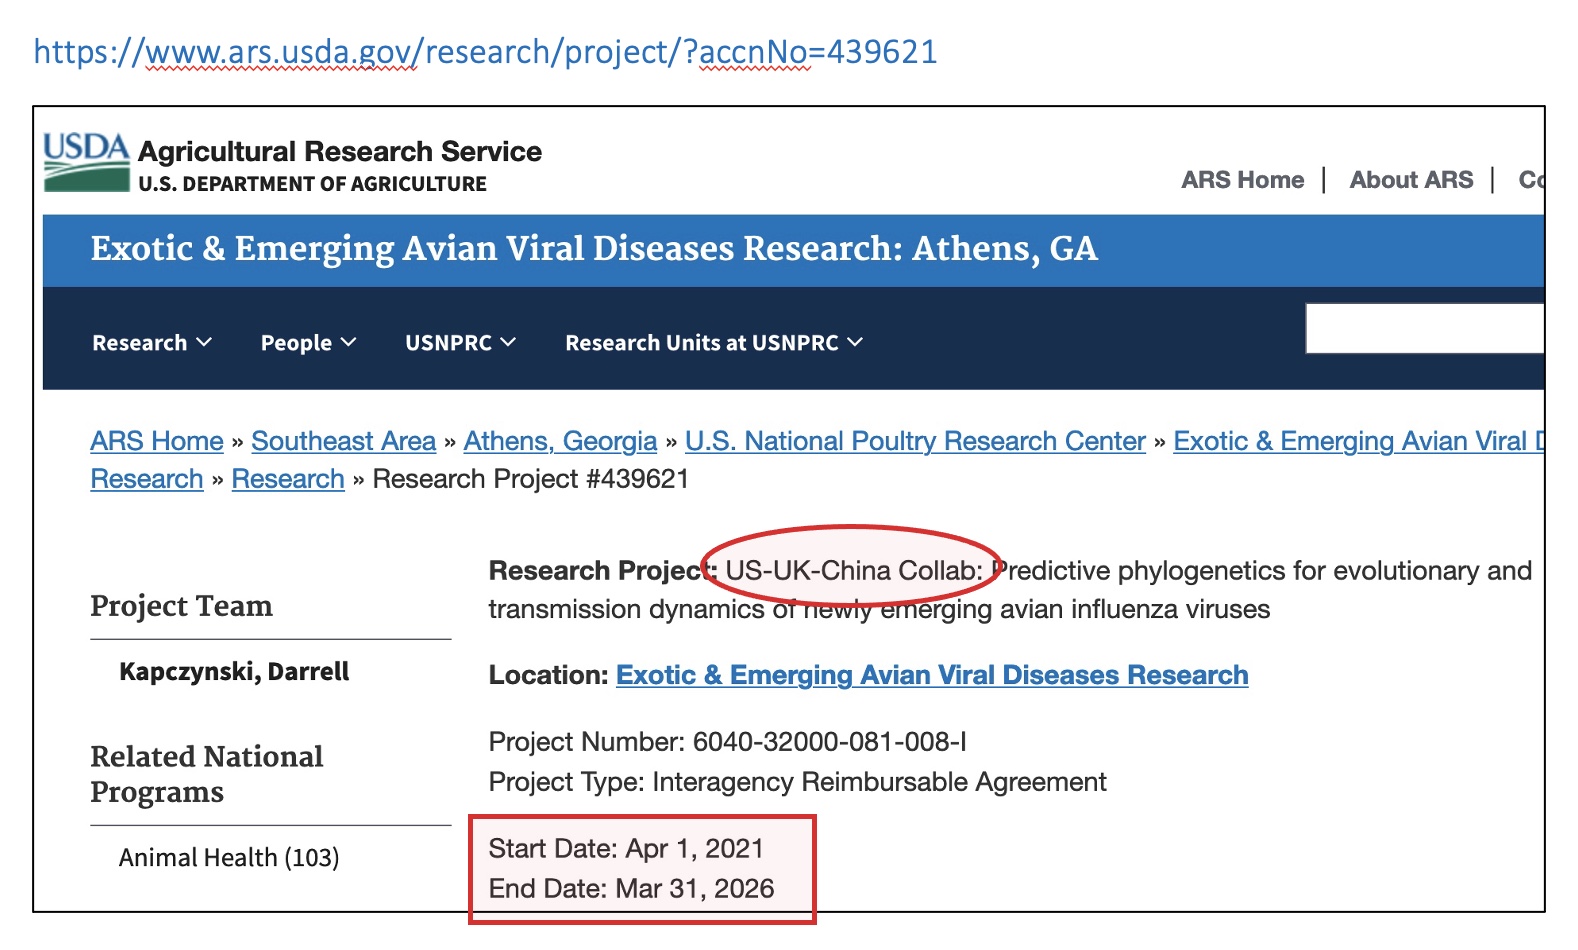Open the URL link above the screenshot
Viewport: 1578px width, 950px height.
(x=485, y=52)
